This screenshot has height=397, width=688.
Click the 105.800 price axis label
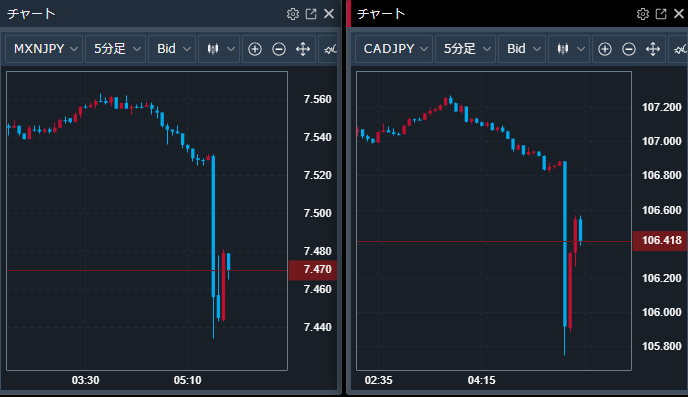coord(662,347)
